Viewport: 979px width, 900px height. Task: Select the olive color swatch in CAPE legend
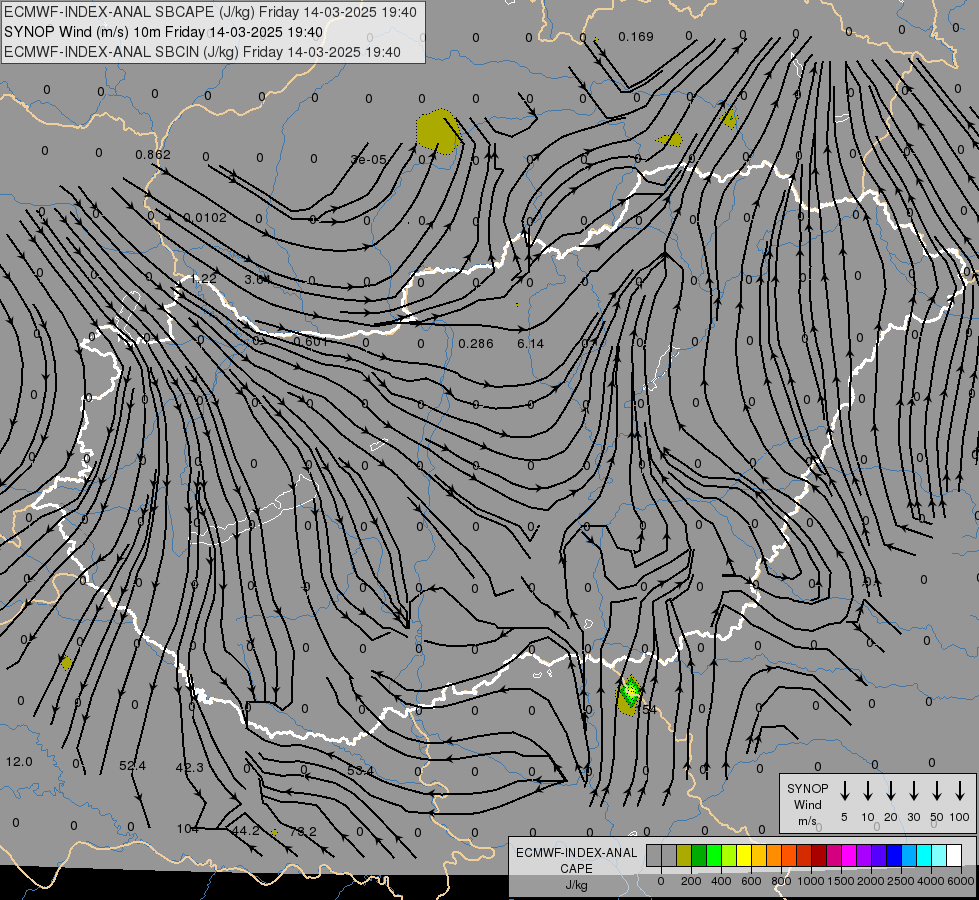click(x=684, y=855)
